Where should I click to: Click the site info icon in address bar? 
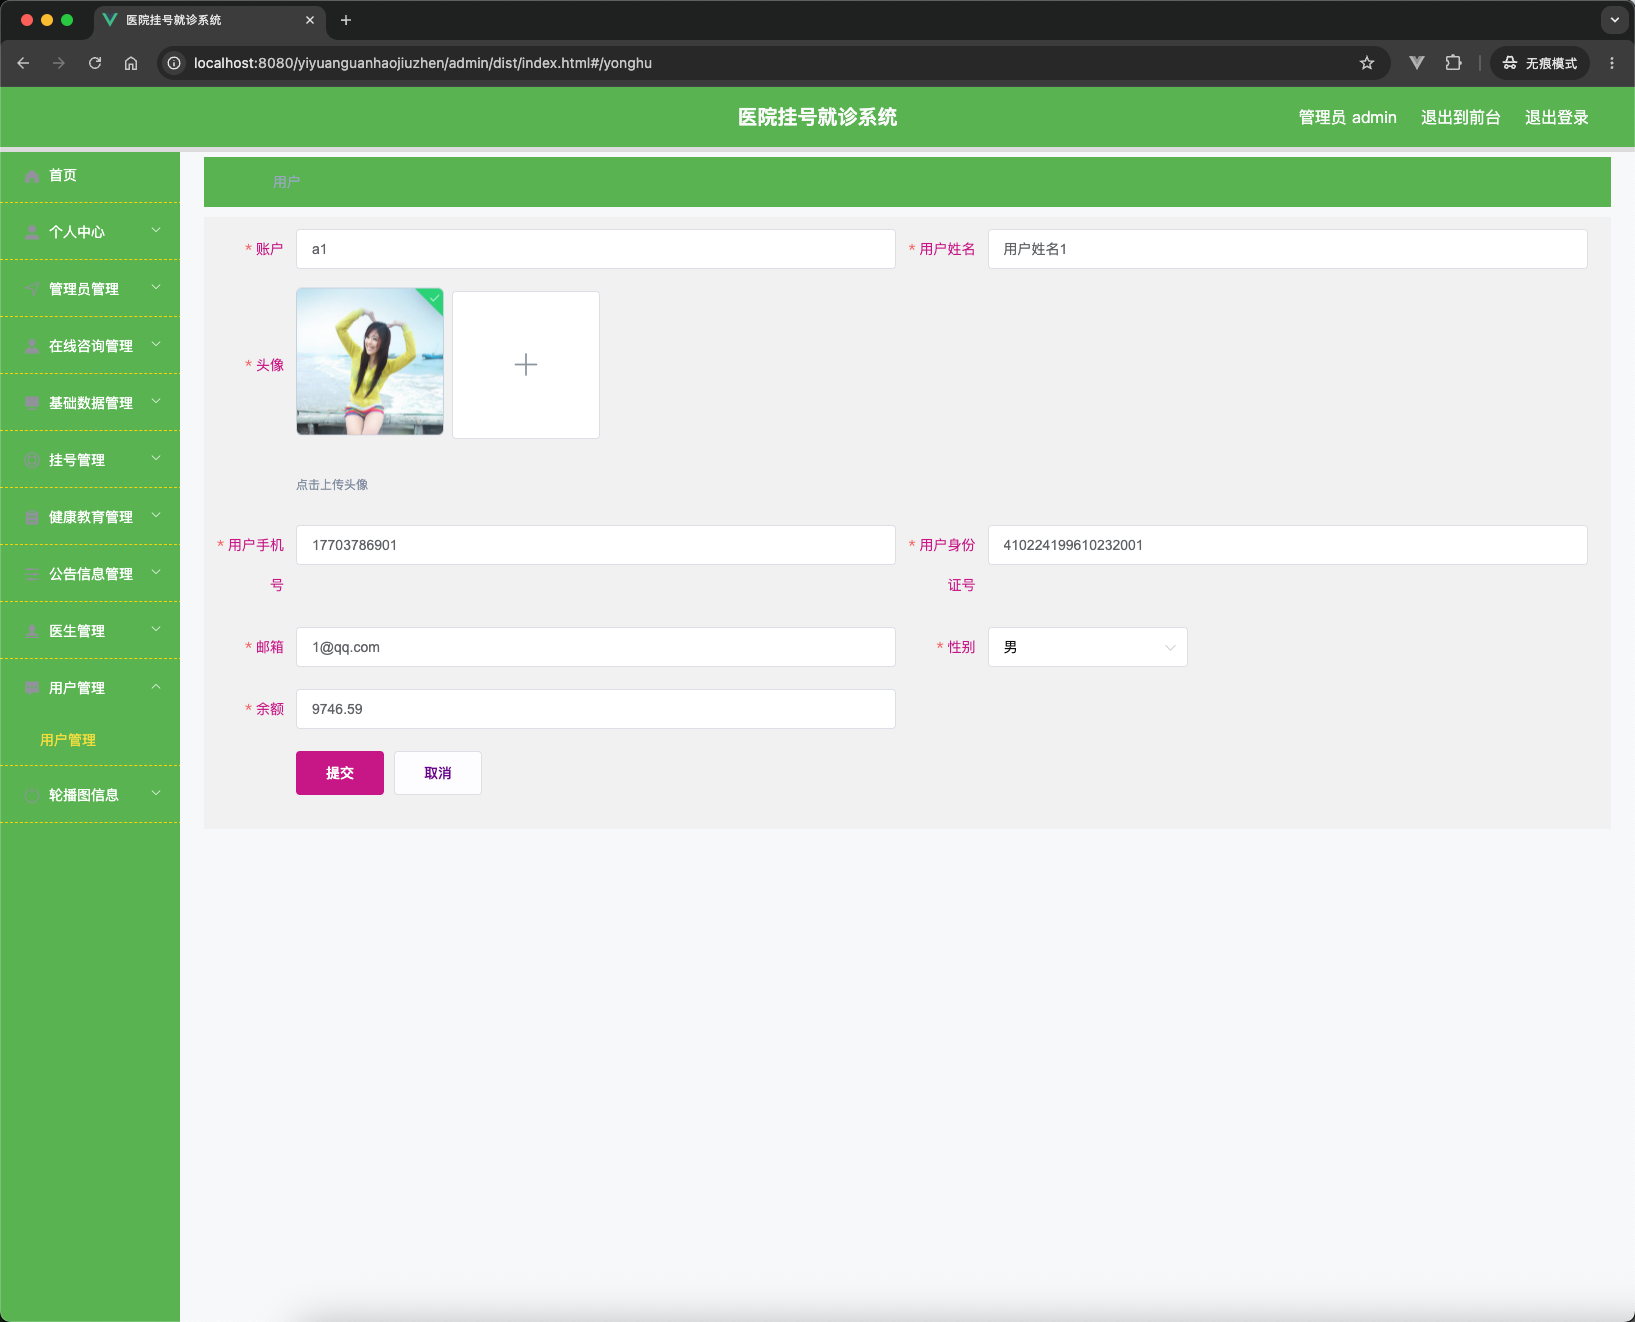[x=174, y=63]
